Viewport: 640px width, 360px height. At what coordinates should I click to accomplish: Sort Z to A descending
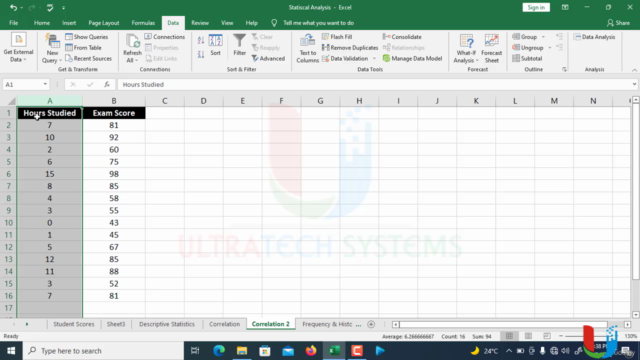coord(201,54)
